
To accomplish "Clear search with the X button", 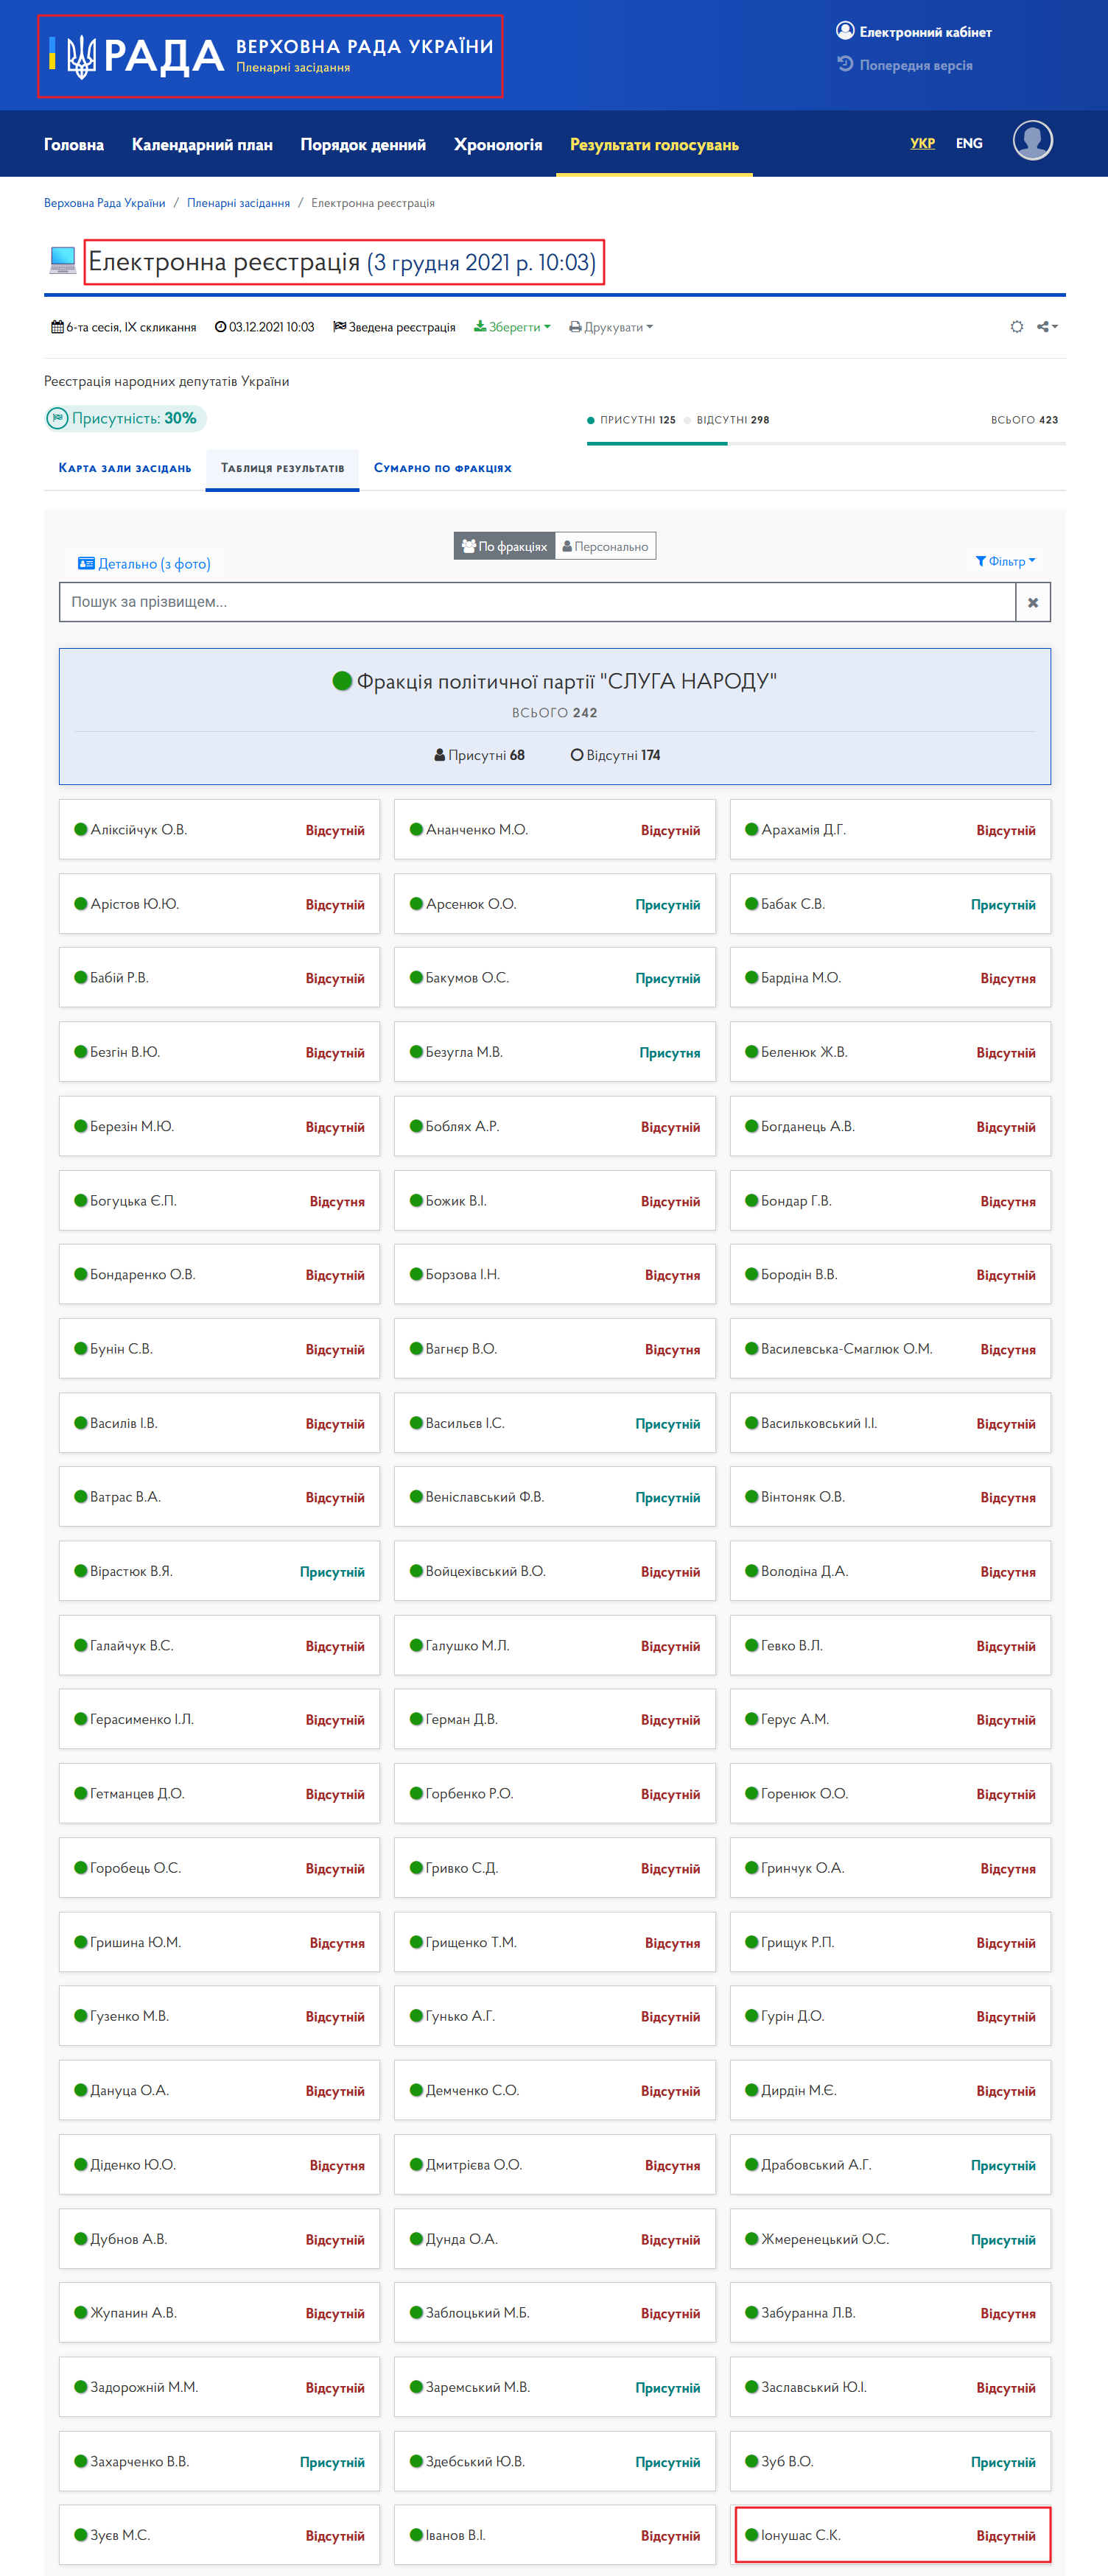I will 1033,603.
